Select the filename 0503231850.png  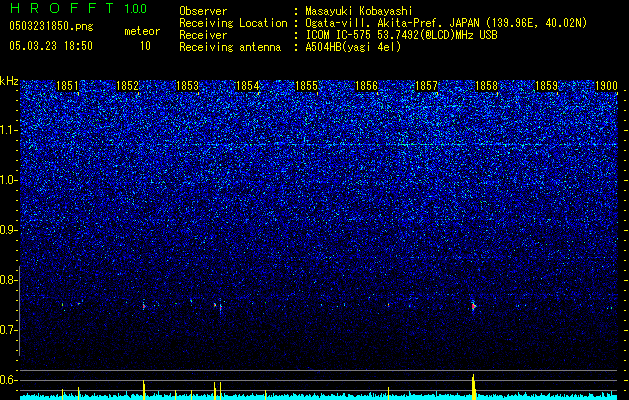tap(51, 26)
